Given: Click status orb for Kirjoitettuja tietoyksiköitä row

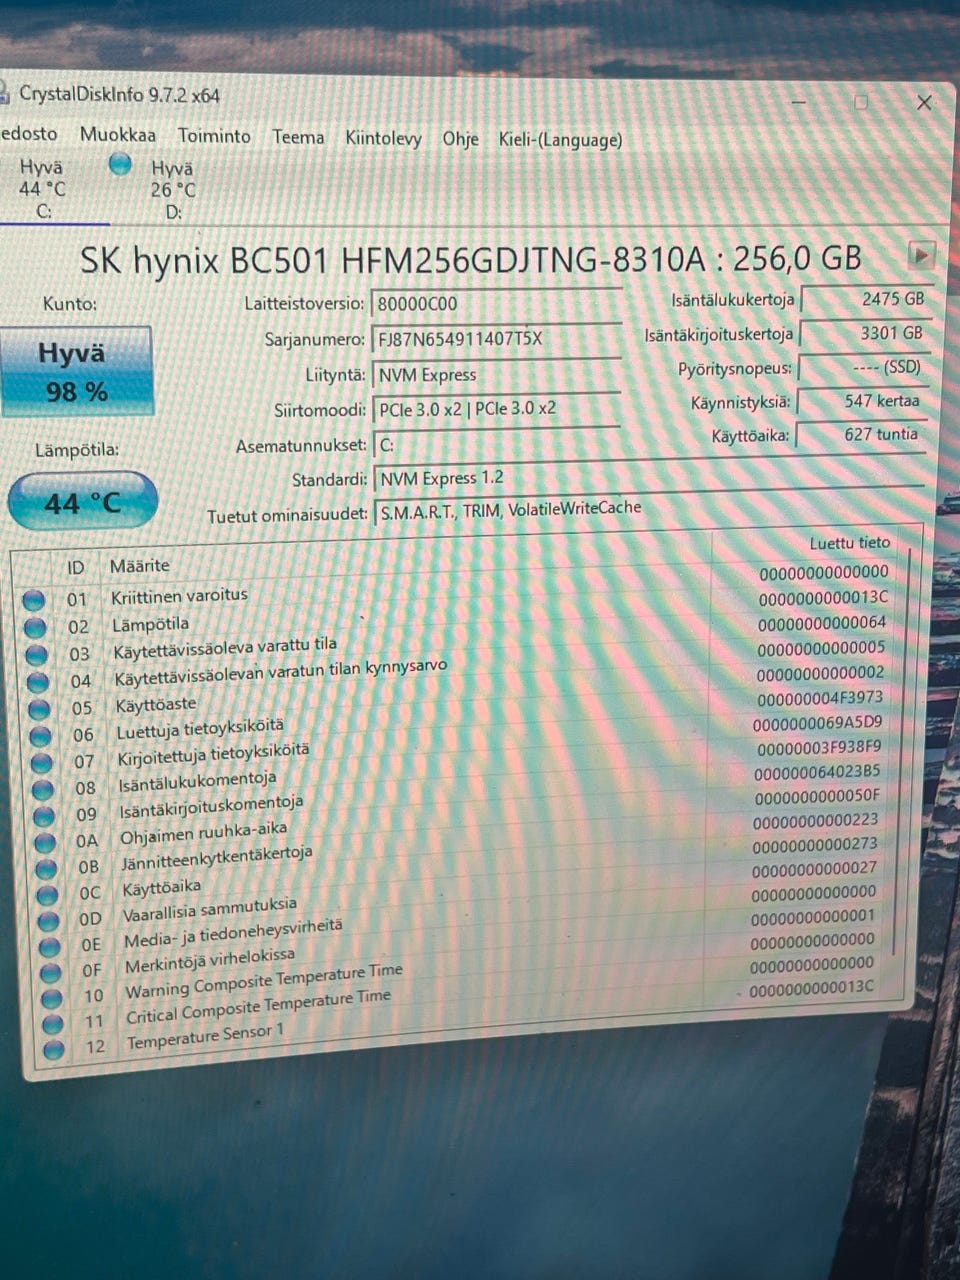Looking at the screenshot, I should point(41,763).
